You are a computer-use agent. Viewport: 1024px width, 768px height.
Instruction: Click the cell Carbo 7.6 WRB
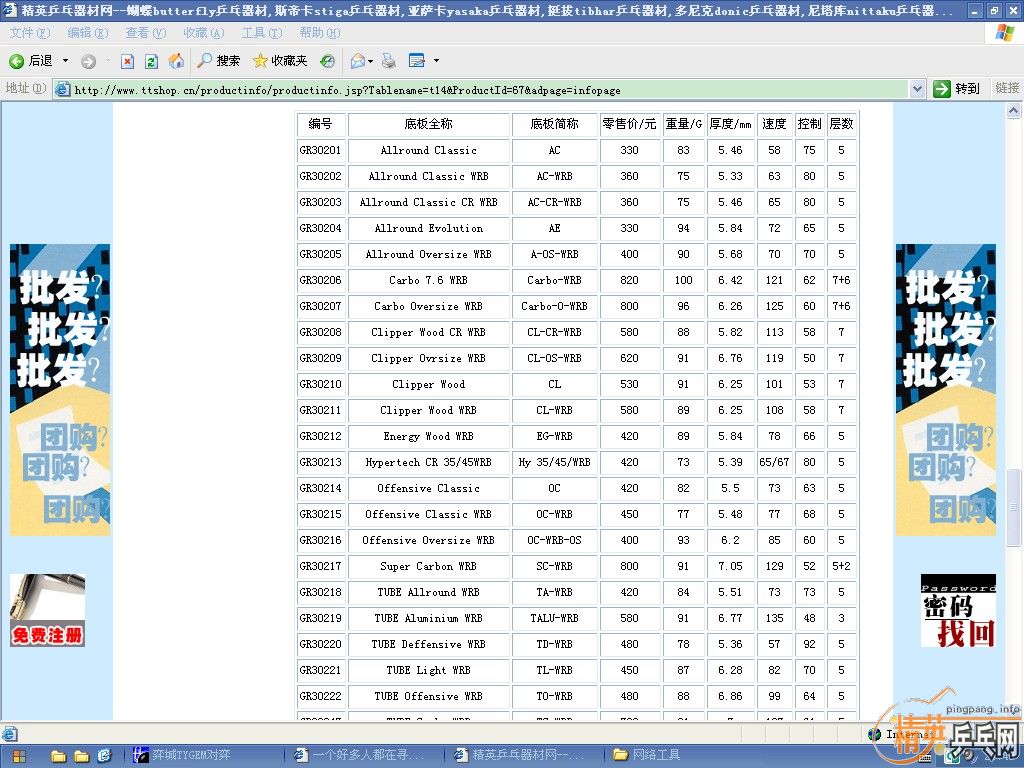(428, 280)
